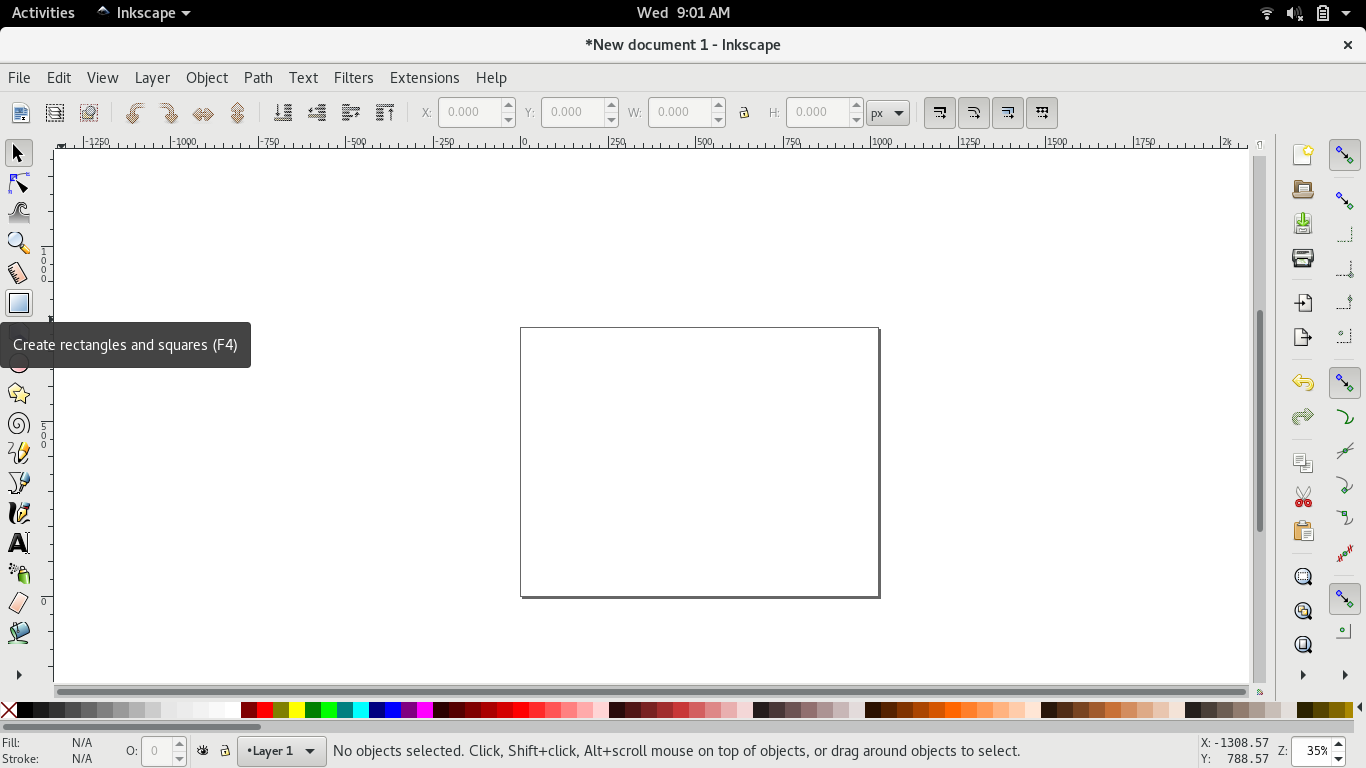This screenshot has width=1366, height=768.
Task: Open the px units dropdown
Action: (x=887, y=112)
